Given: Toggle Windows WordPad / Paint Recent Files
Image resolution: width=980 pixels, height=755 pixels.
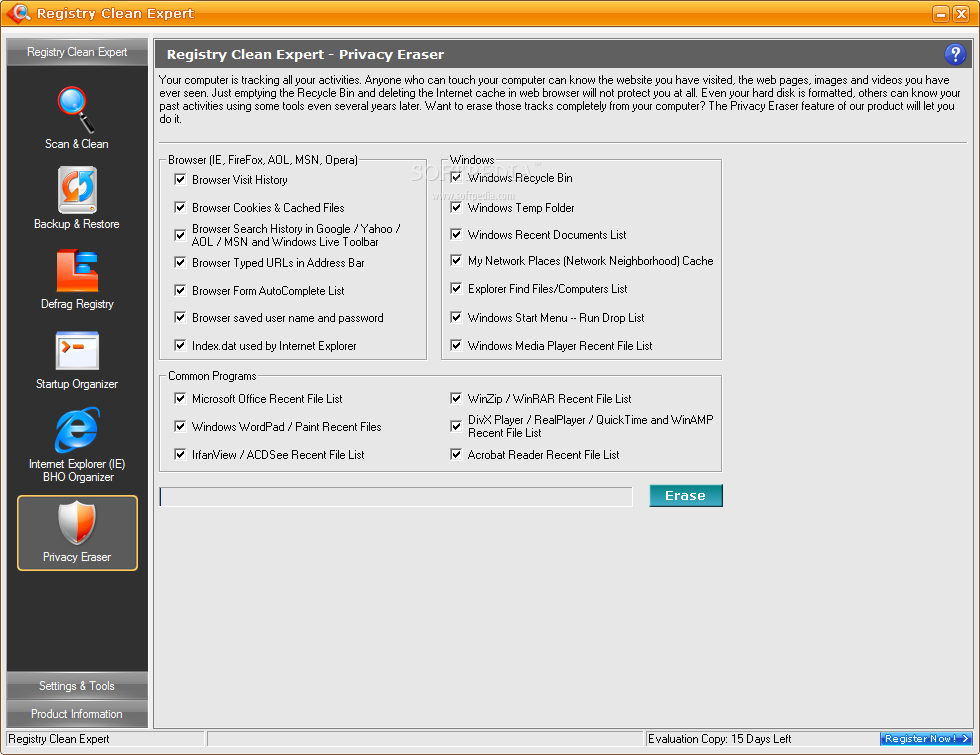Looking at the screenshot, I should pyautogui.click(x=180, y=426).
